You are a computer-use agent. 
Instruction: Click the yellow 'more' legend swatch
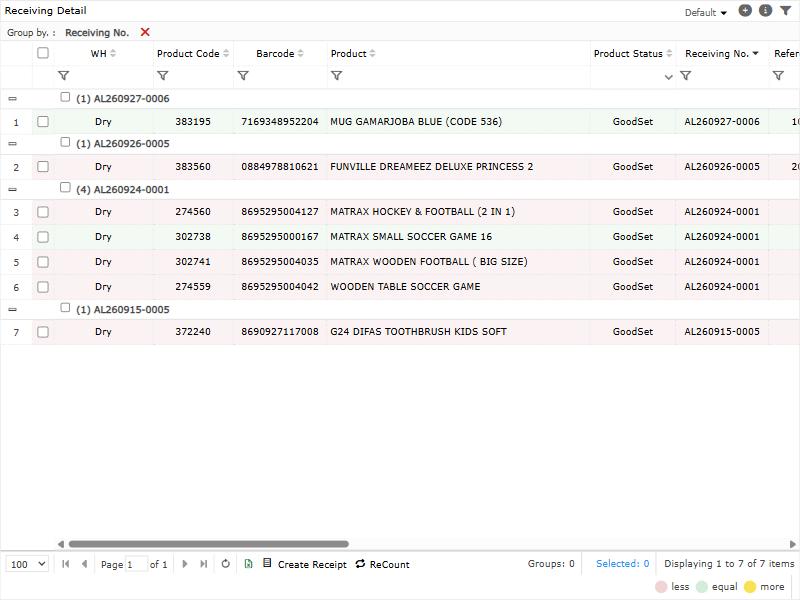click(750, 587)
